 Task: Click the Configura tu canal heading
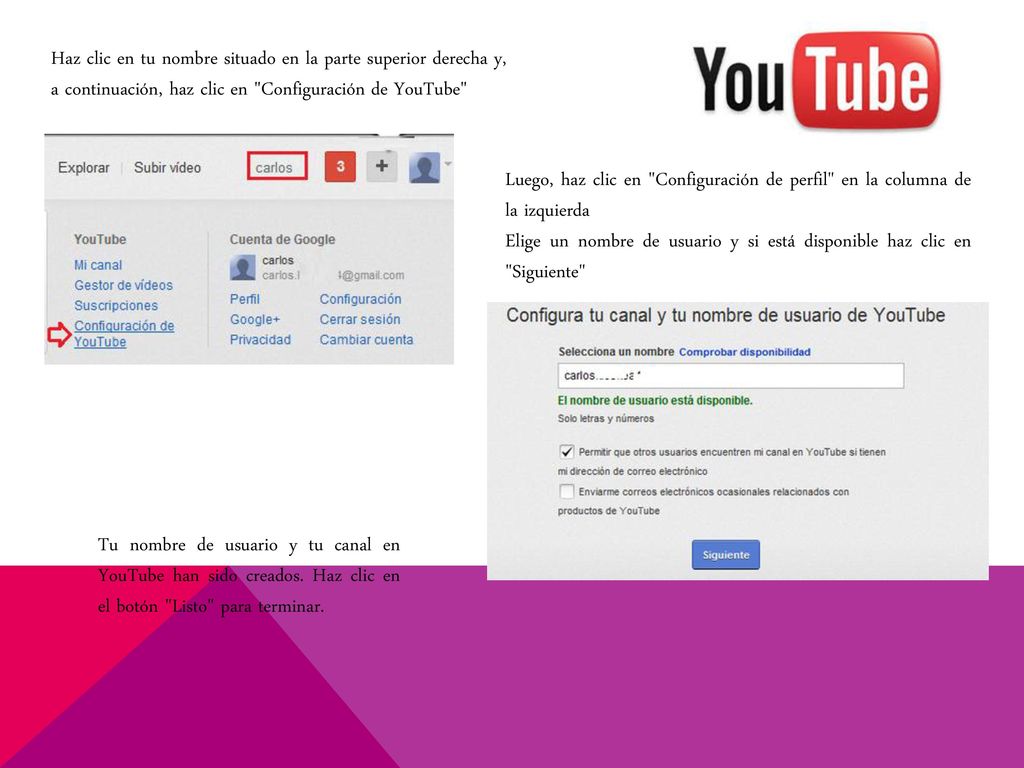click(x=726, y=315)
